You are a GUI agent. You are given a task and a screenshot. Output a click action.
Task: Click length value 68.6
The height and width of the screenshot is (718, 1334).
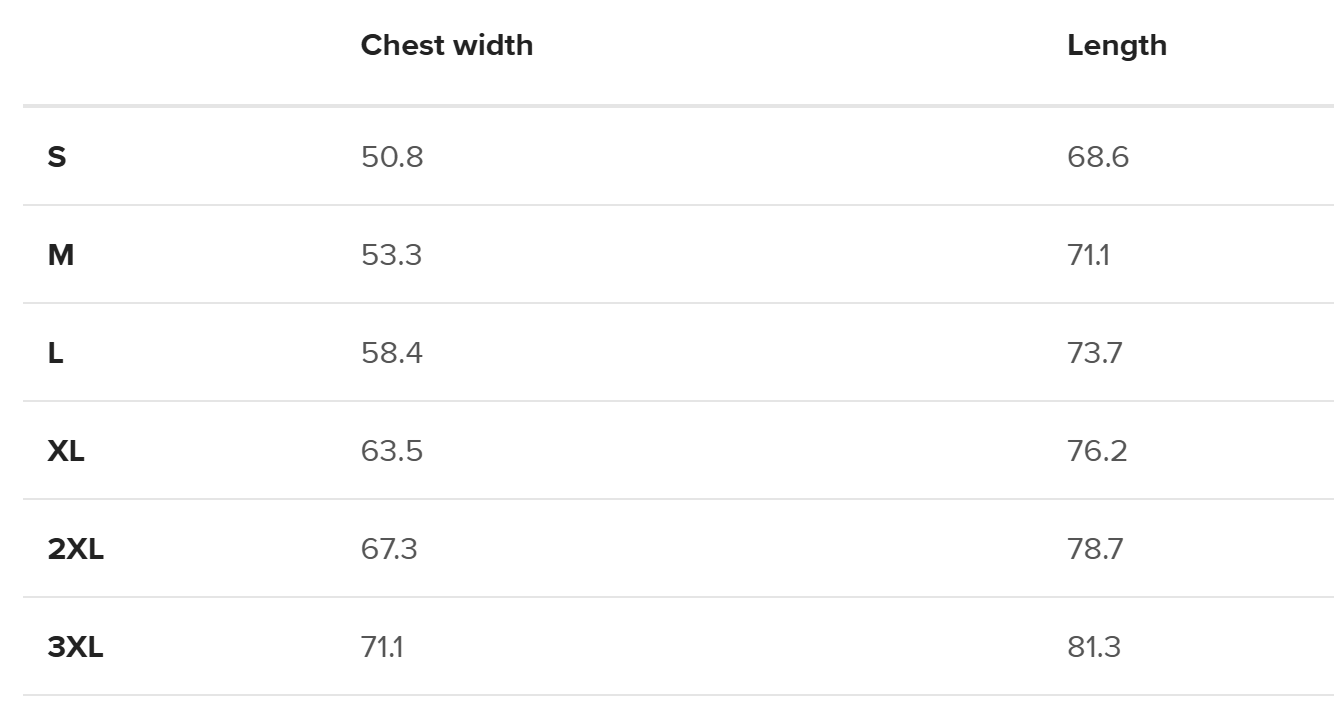(1098, 157)
